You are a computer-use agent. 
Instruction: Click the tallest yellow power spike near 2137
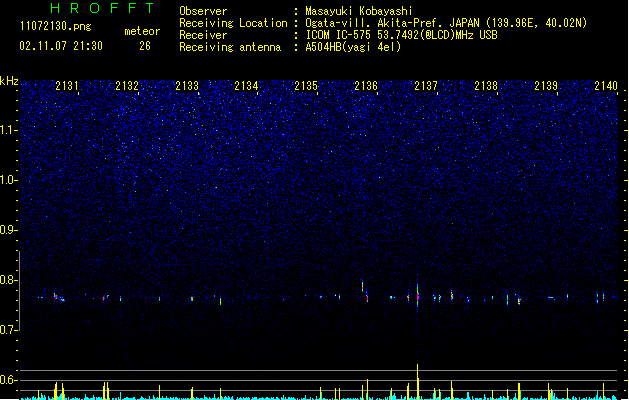click(418, 382)
